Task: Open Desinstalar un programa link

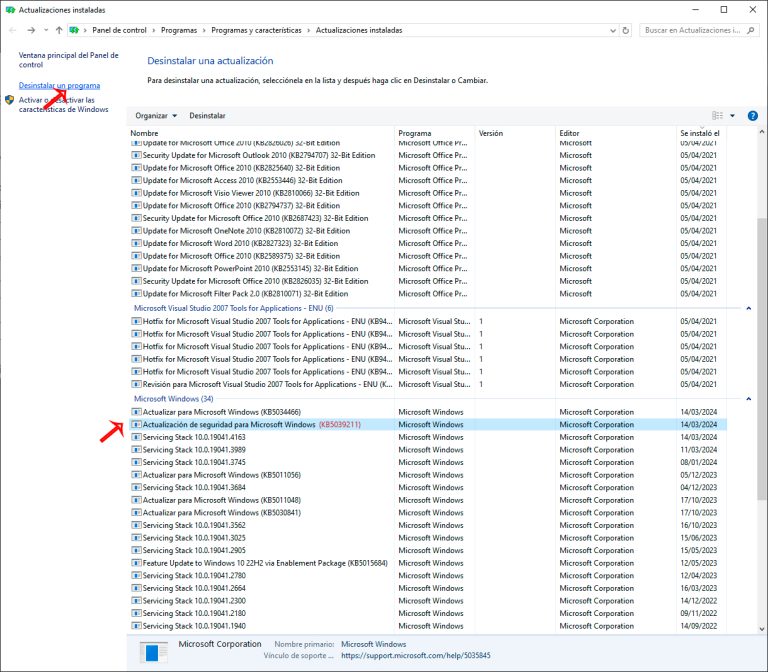Action: tap(59, 85)
